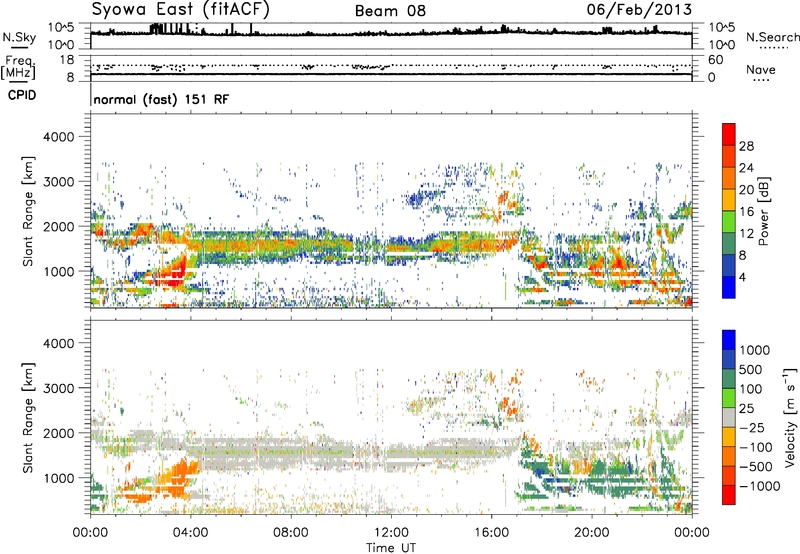Click the '4' power colorbar tick
The image size is (800, 554).
point(743,277)
